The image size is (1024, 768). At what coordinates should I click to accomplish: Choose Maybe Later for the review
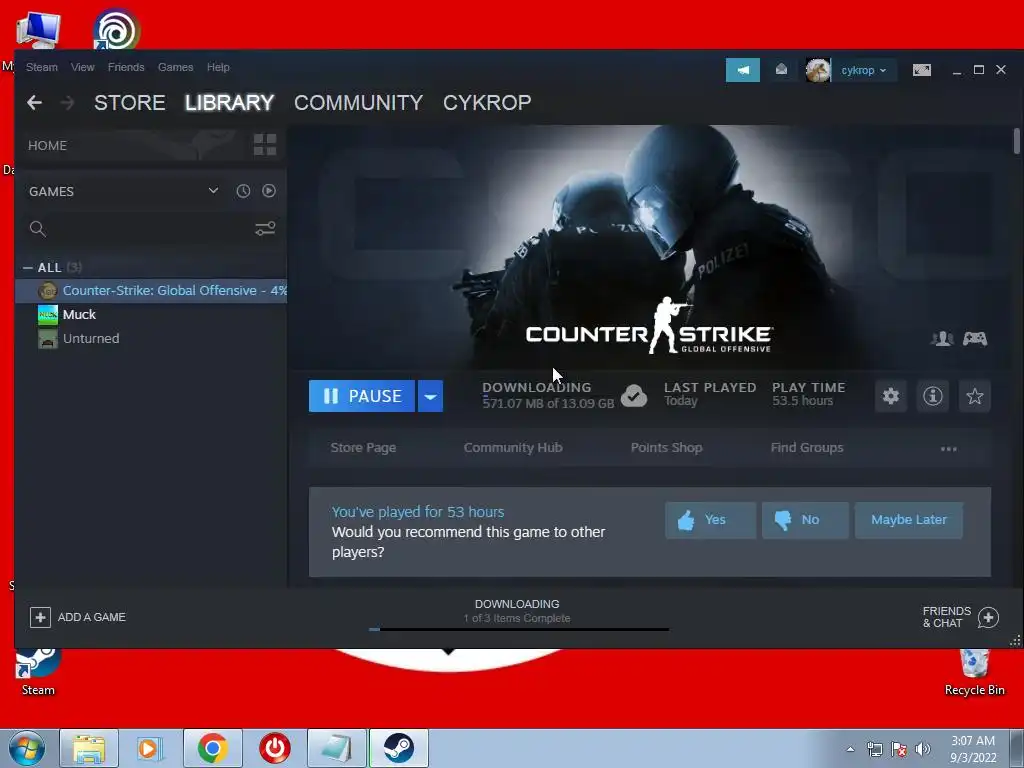coord(908,520)
